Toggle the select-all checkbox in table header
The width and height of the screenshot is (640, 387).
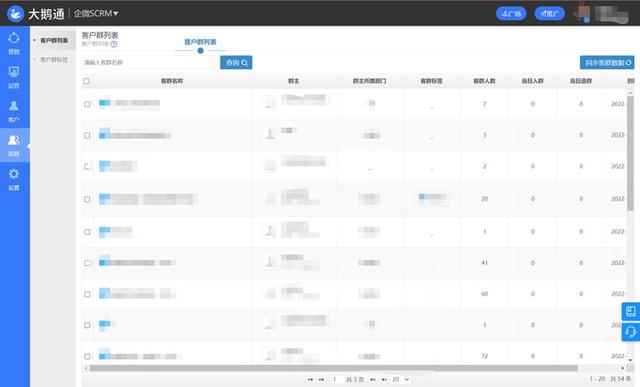click(87, 81)
